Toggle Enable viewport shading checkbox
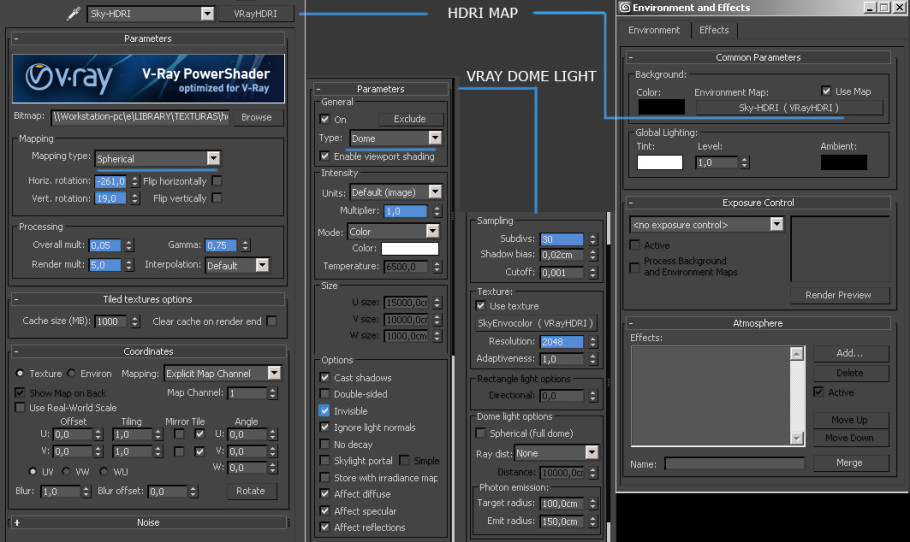The width and height of the screenshot is (910, 542). click(x=325, y=156)
